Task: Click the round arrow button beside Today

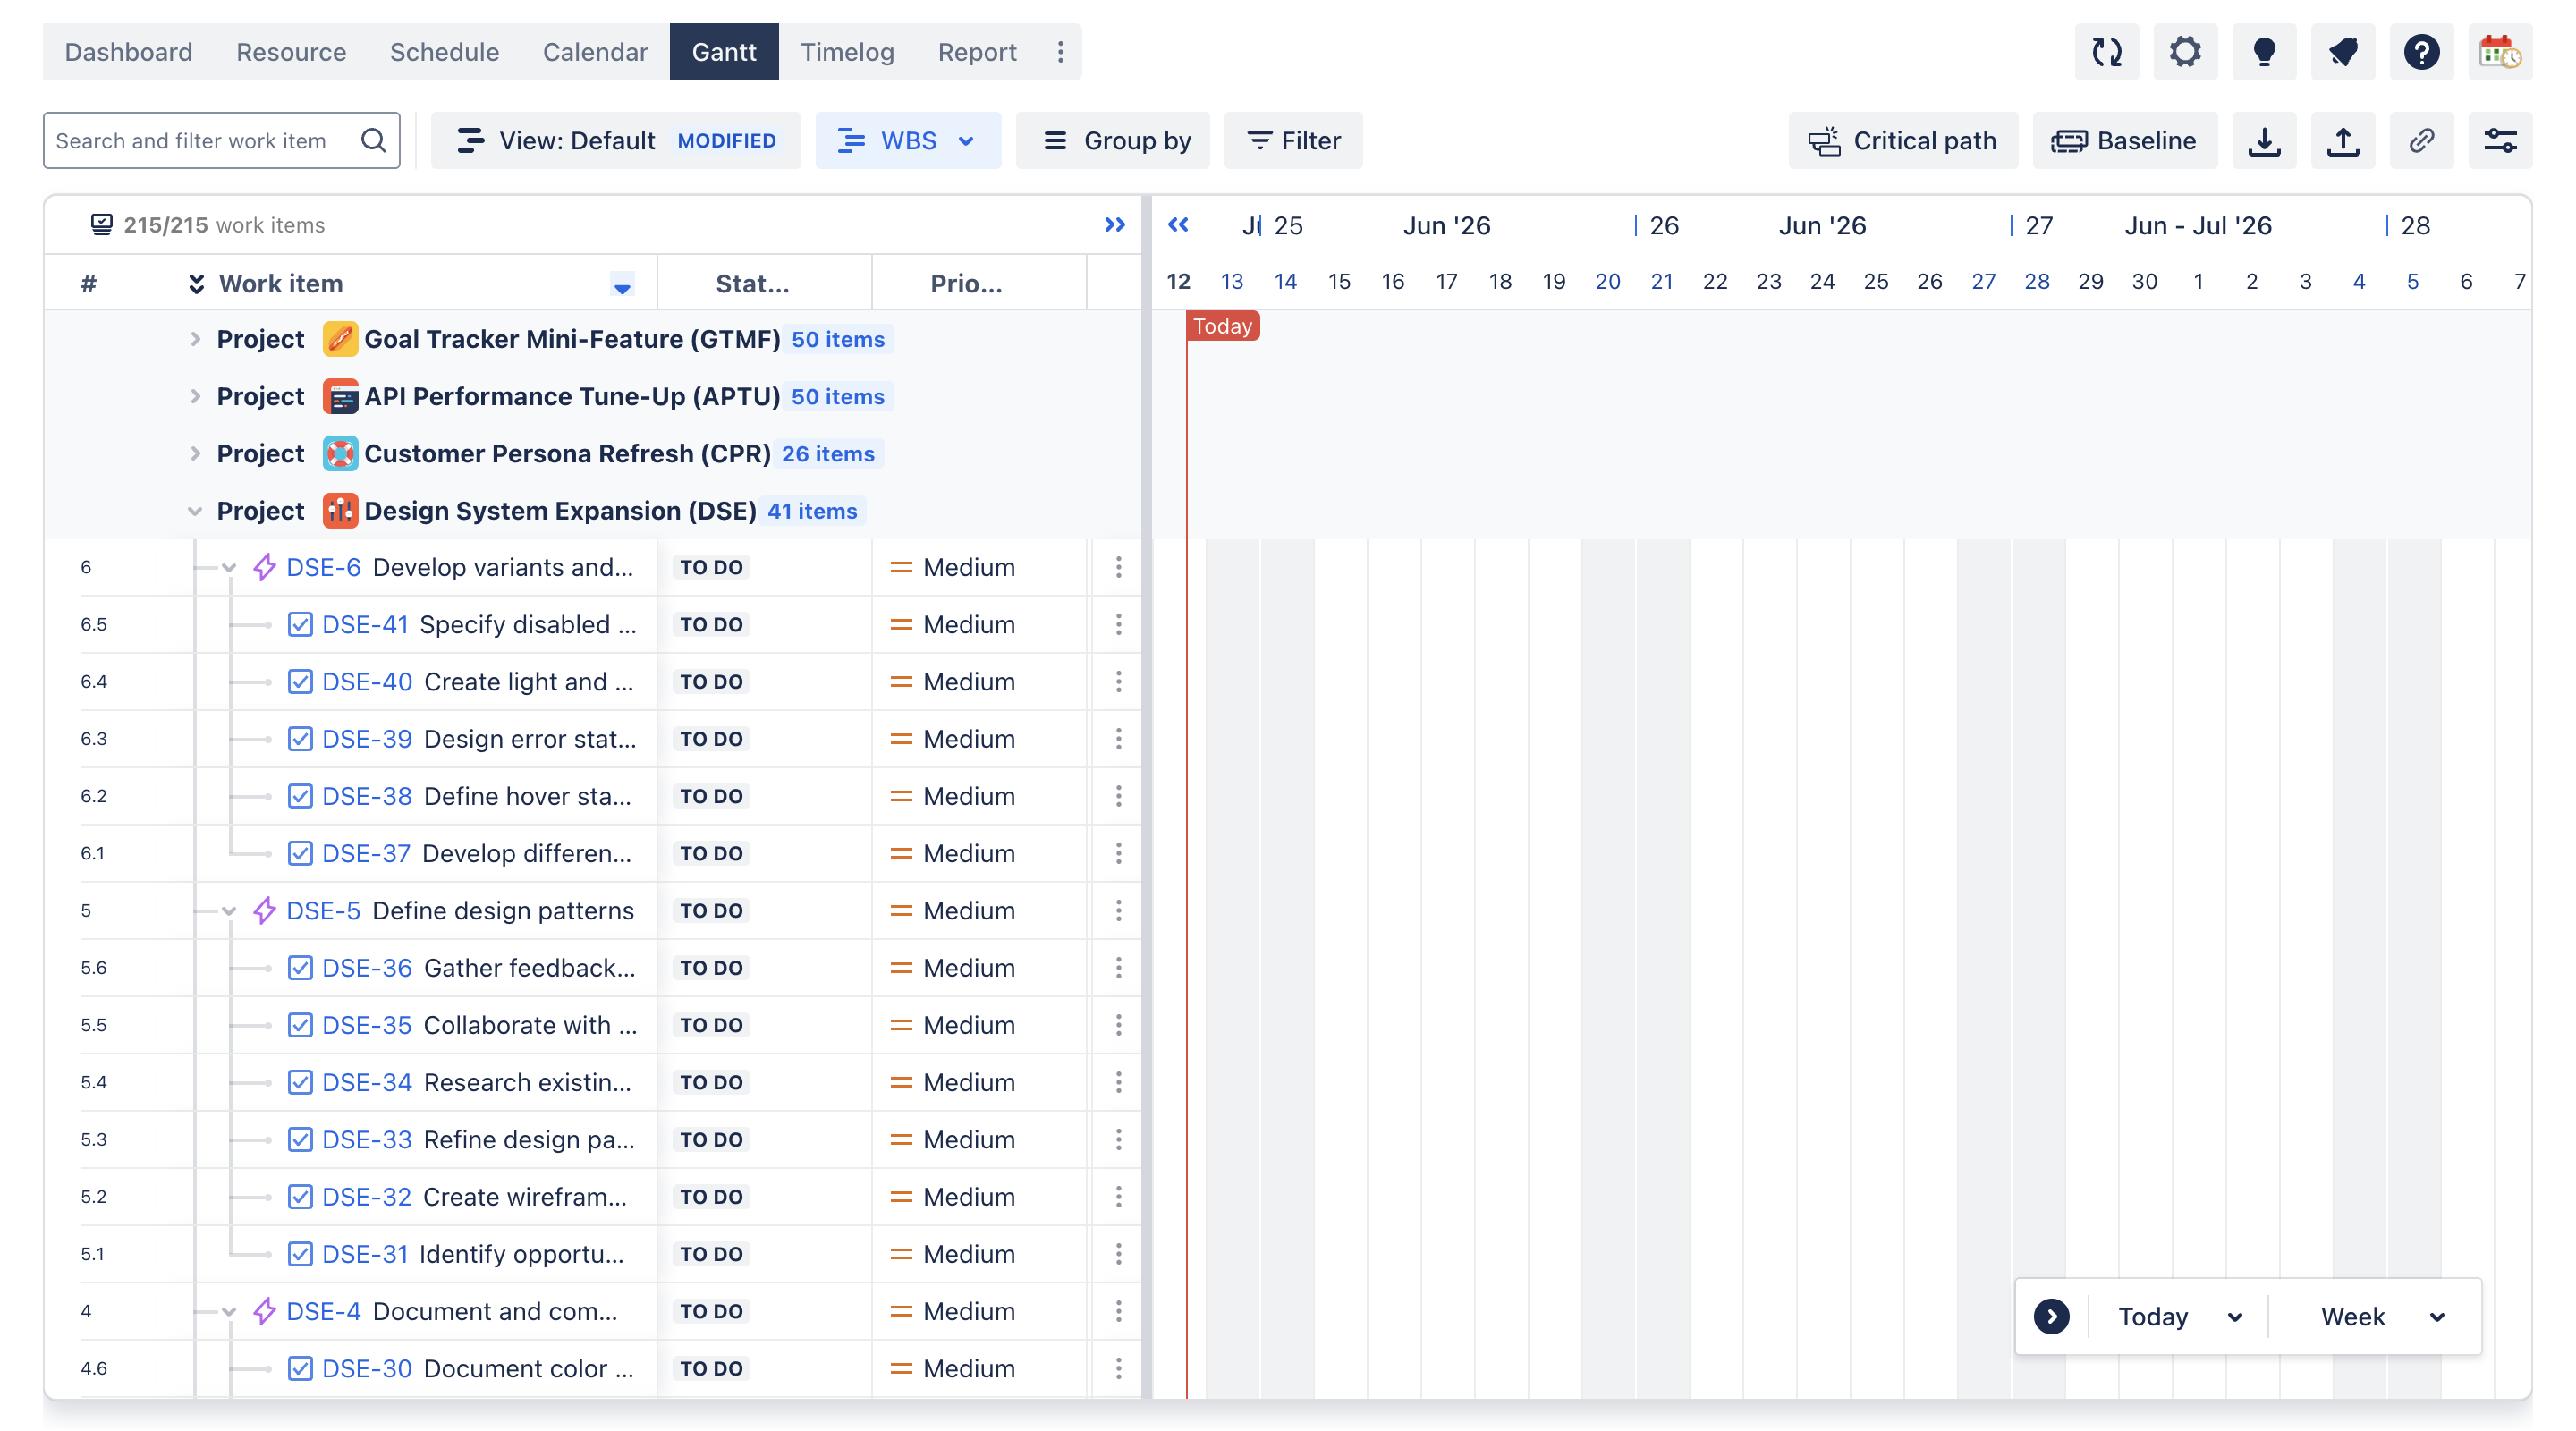Action: tap(2051, 1316)
